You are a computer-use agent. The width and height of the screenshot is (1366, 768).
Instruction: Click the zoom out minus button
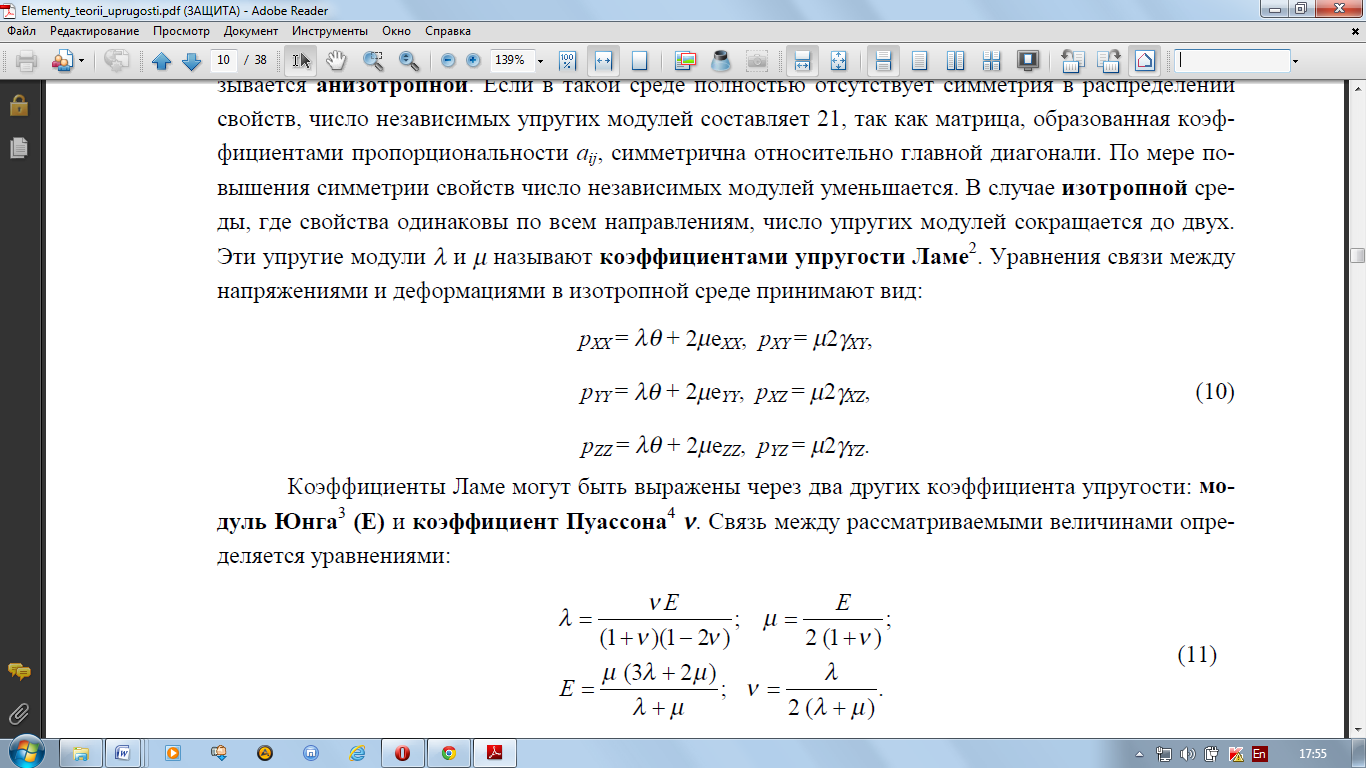click(449, 60)
